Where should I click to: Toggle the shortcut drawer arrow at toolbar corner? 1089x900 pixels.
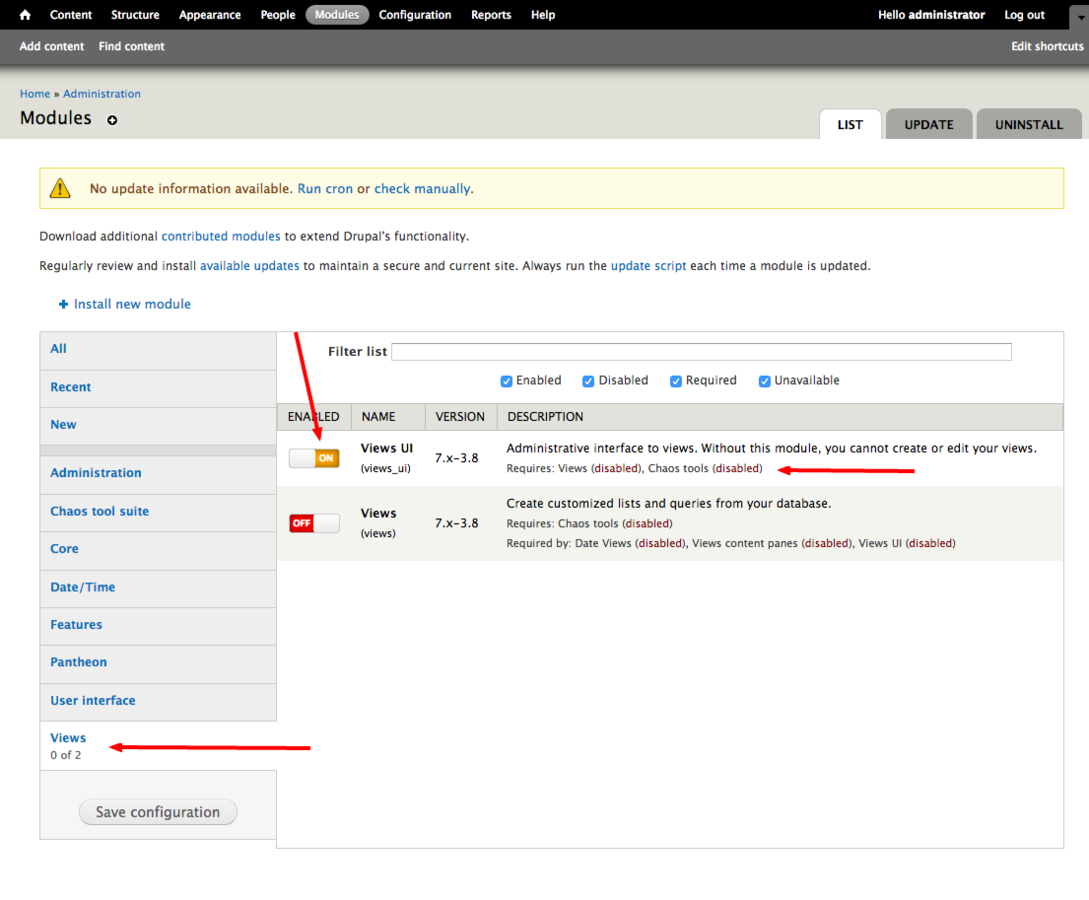[1080, 15]
